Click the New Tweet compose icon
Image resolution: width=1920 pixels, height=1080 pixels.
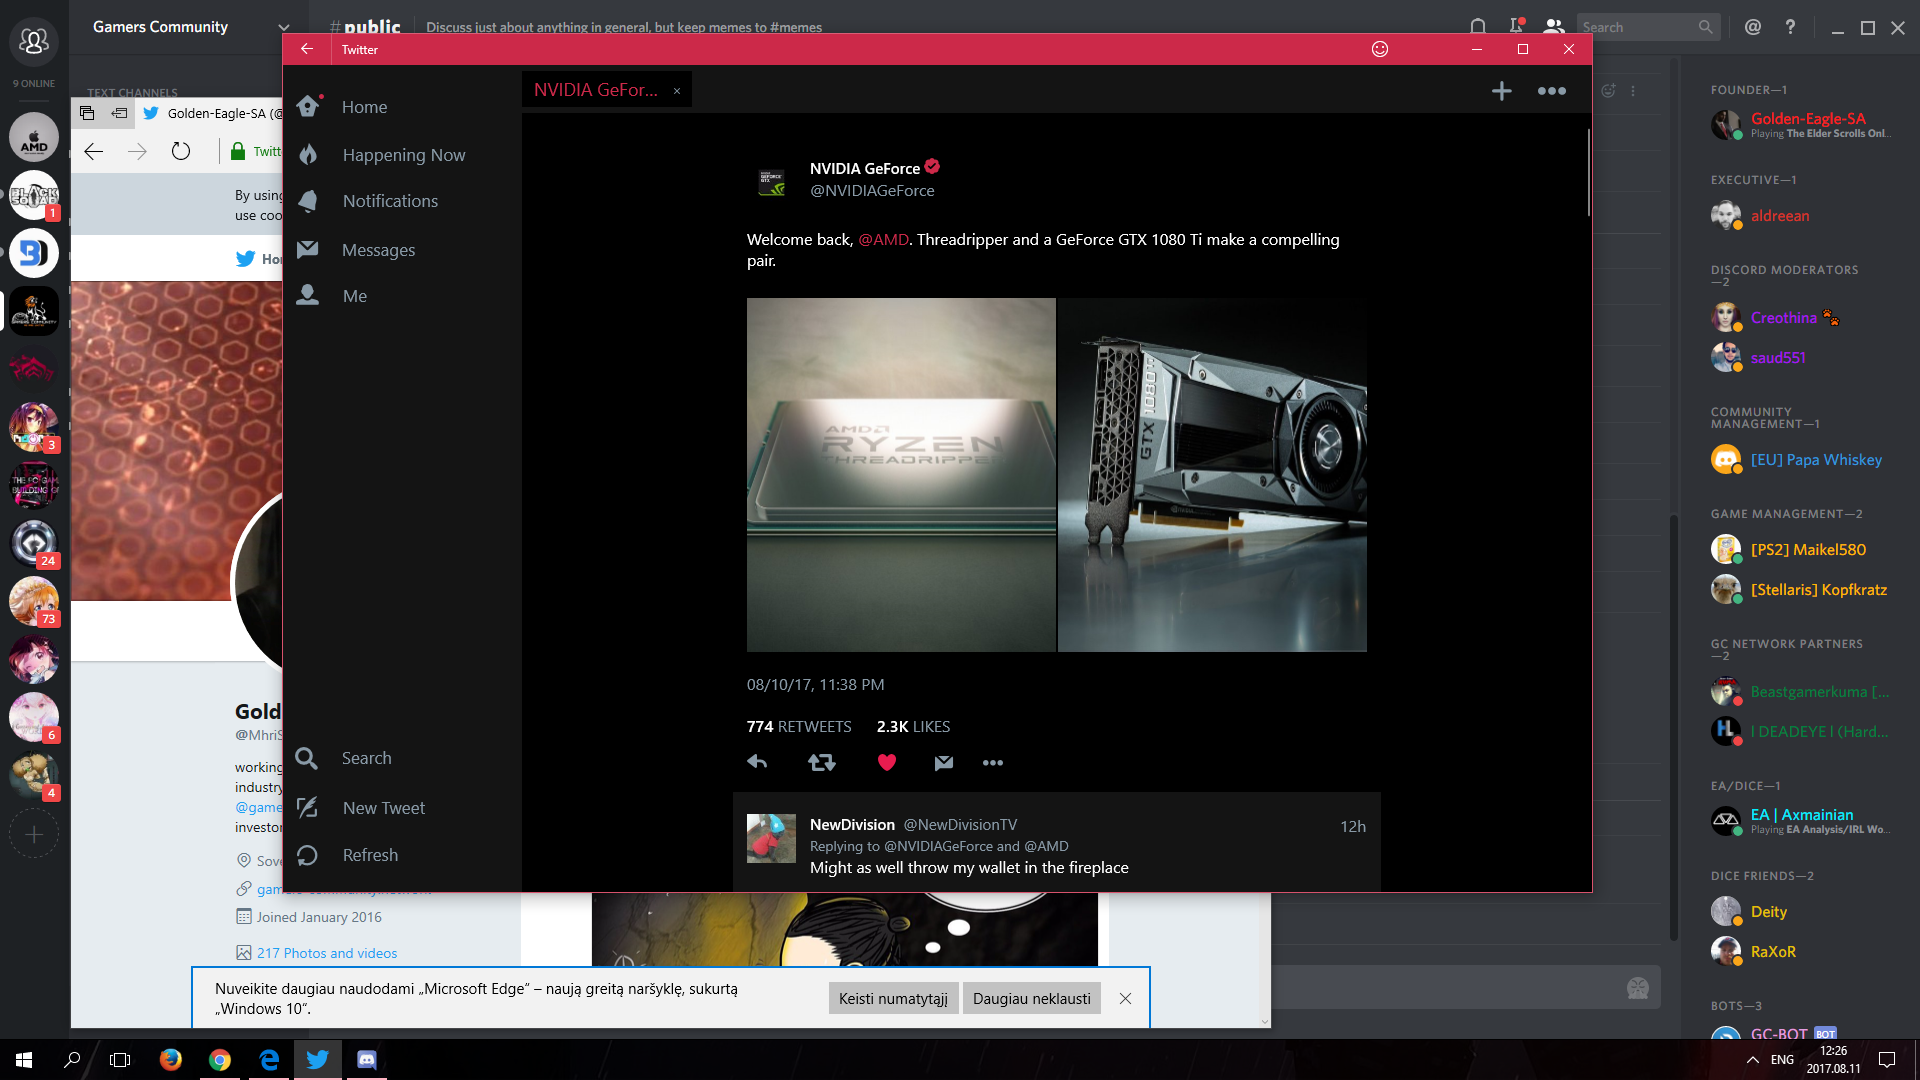(307, 807)
